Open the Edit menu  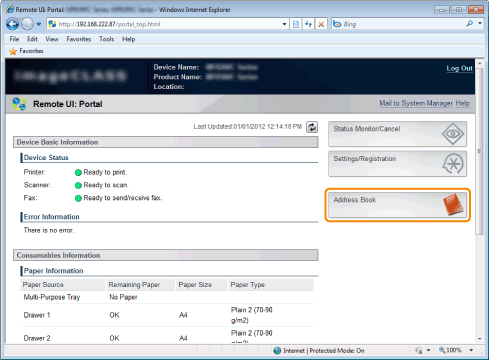tap(32, 39)
